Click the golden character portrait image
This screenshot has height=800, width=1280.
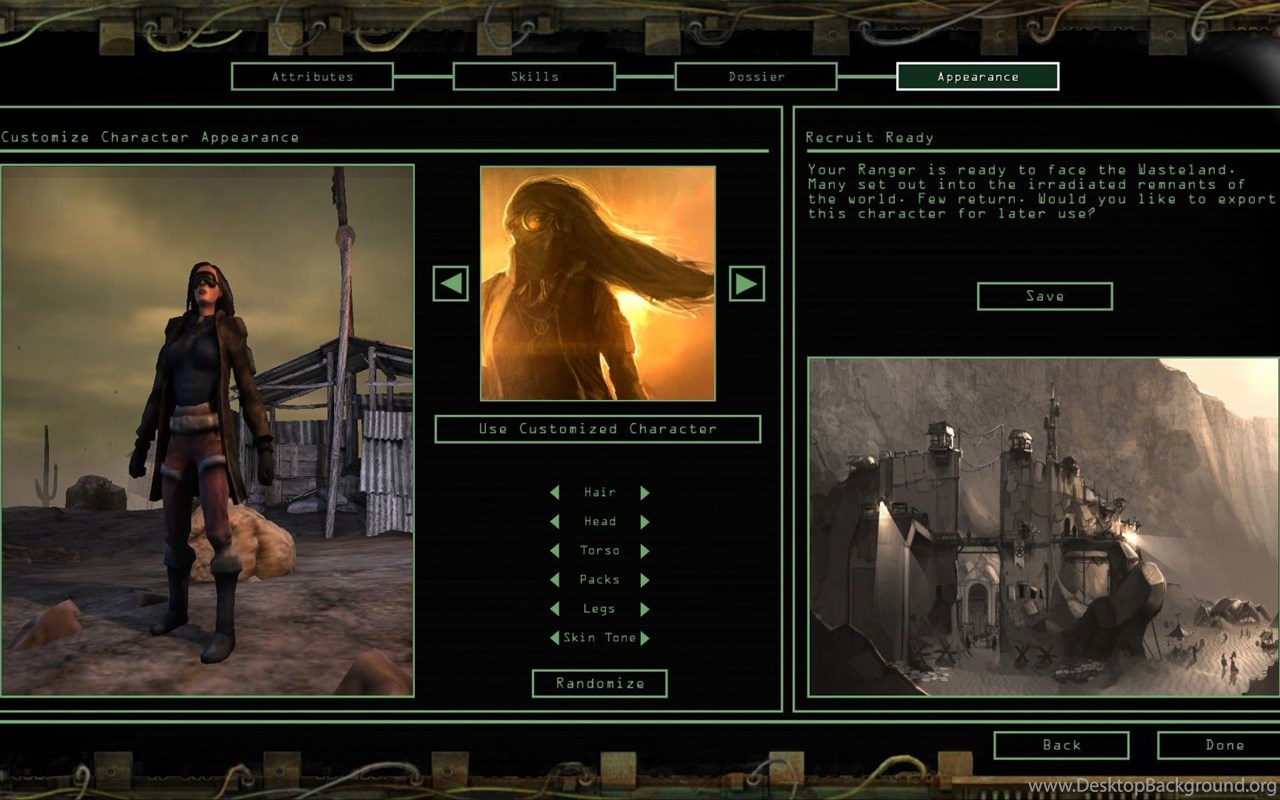tap(598, 284)
